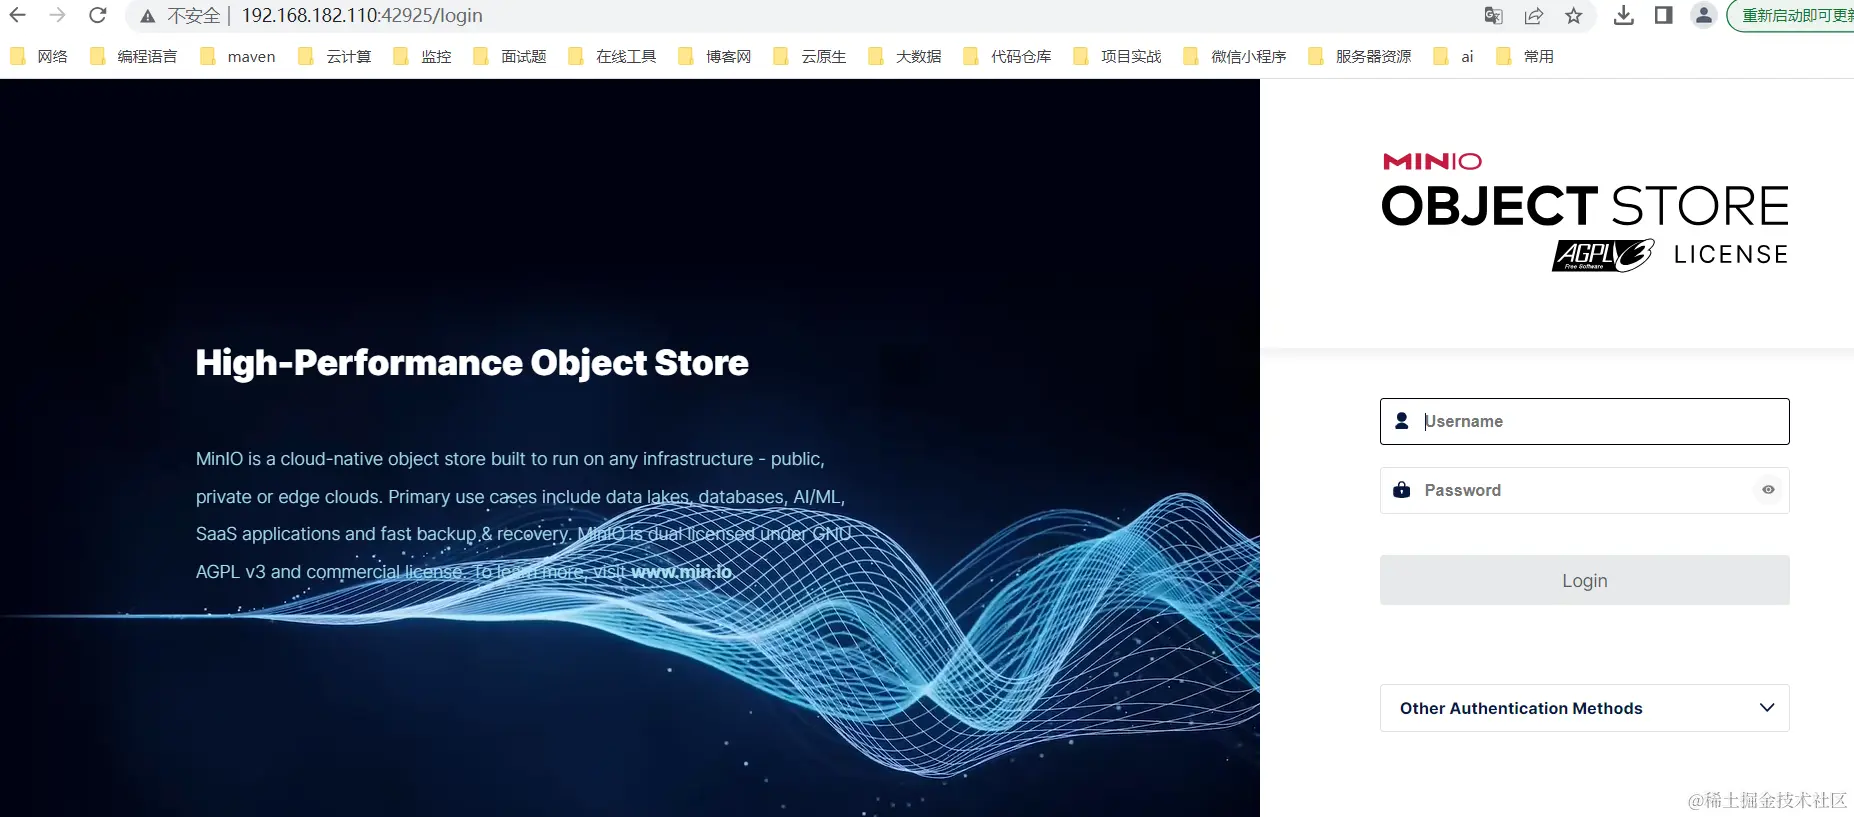This screenshot has height=817, width=1854.
Task: Open browser downloads icon
Action: (x=1624, y=15)
